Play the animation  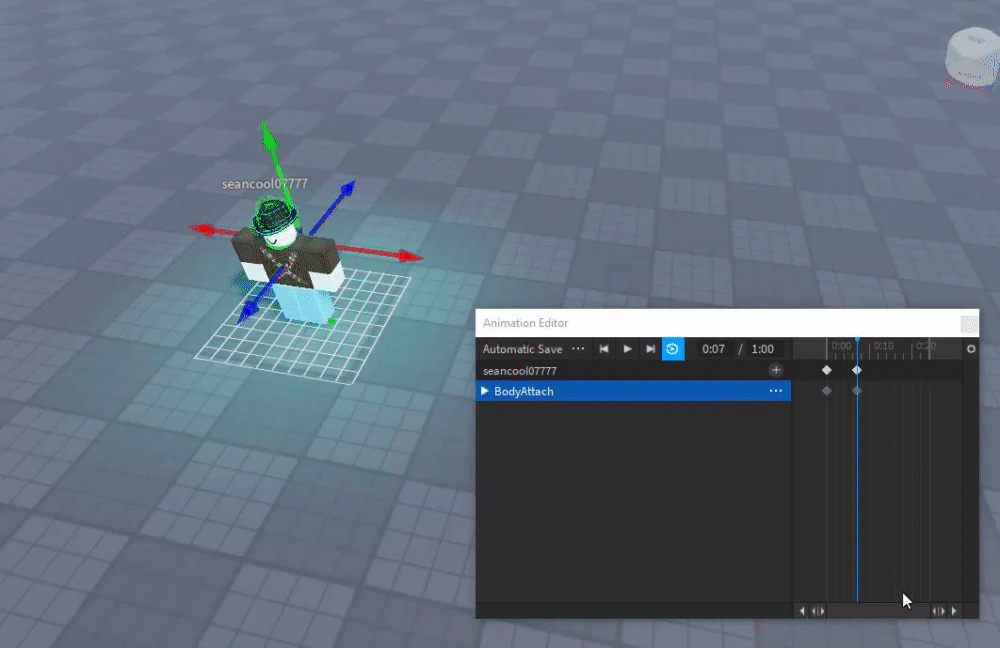pyautogui.click(x=627, y=349)
